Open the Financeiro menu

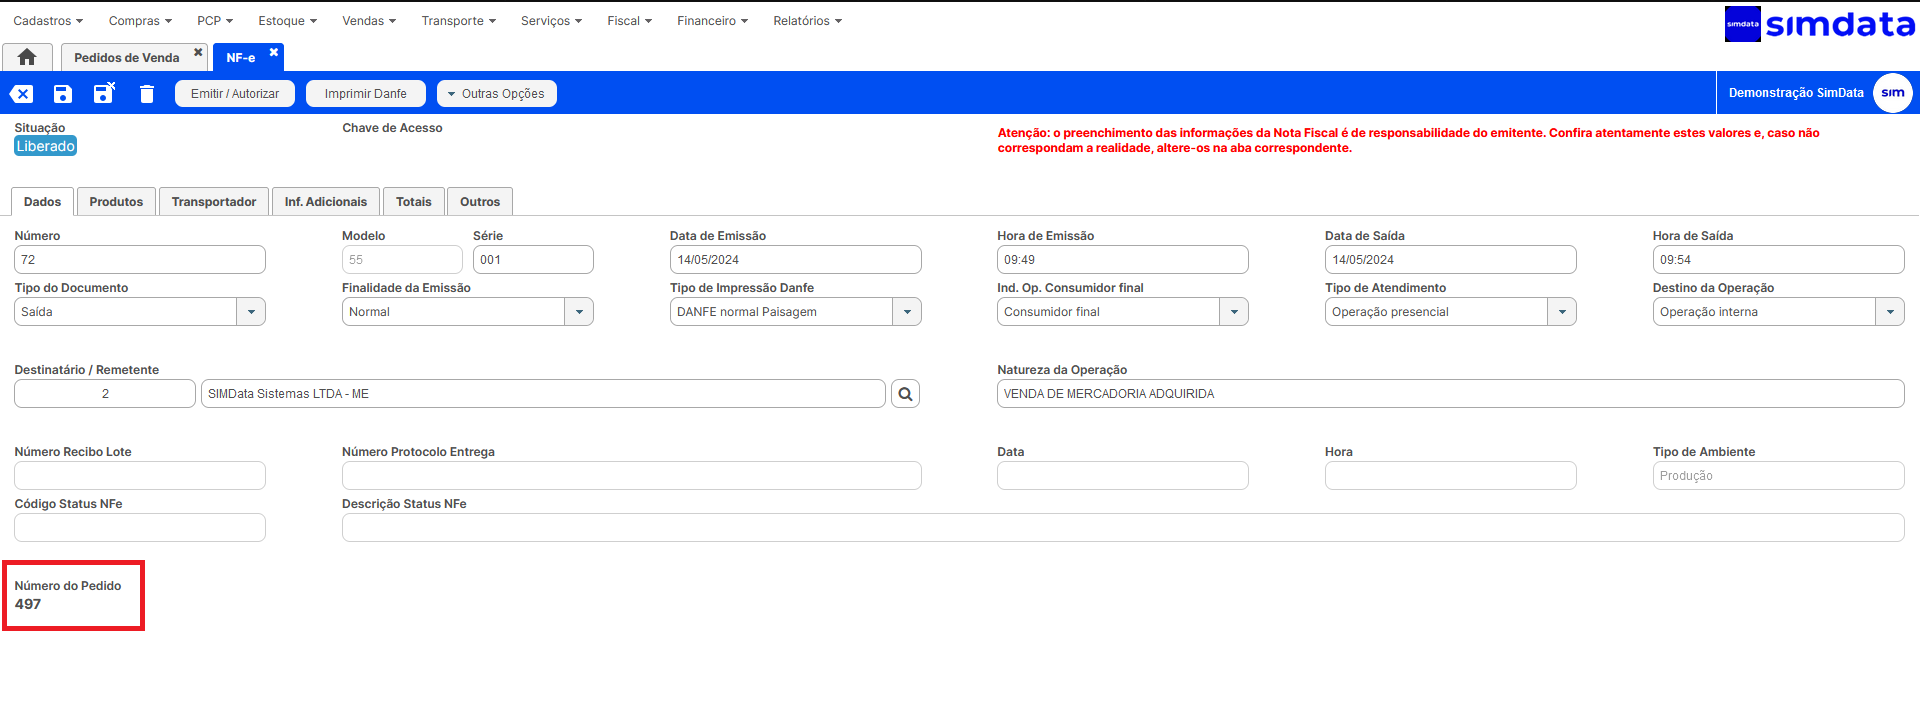coord(712,21)
